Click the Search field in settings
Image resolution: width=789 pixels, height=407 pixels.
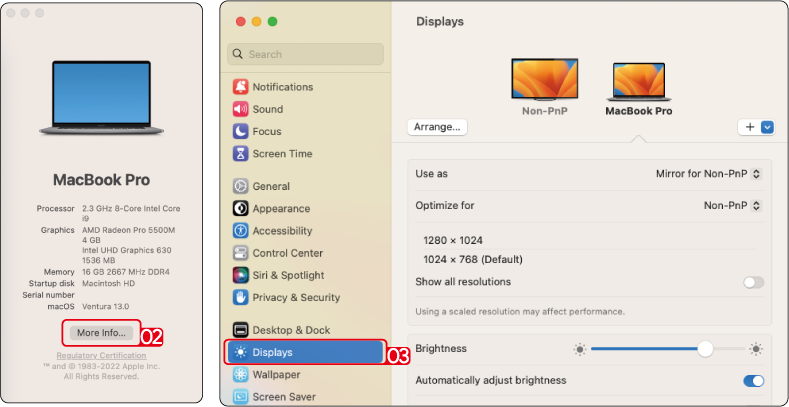[306, 54]
